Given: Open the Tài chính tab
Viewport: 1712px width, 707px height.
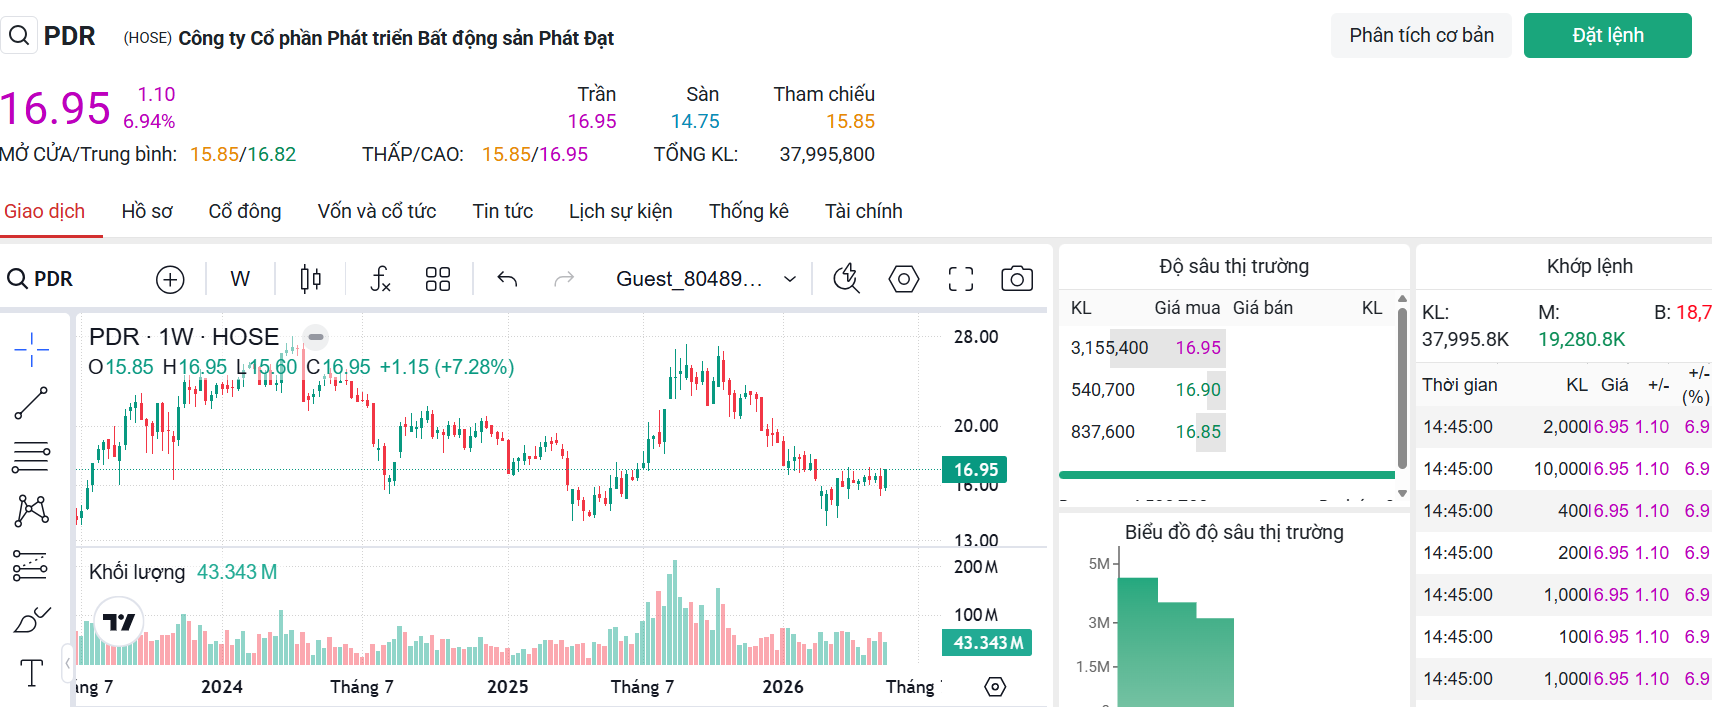Looking at the screenshot, I should coord(864,211).
